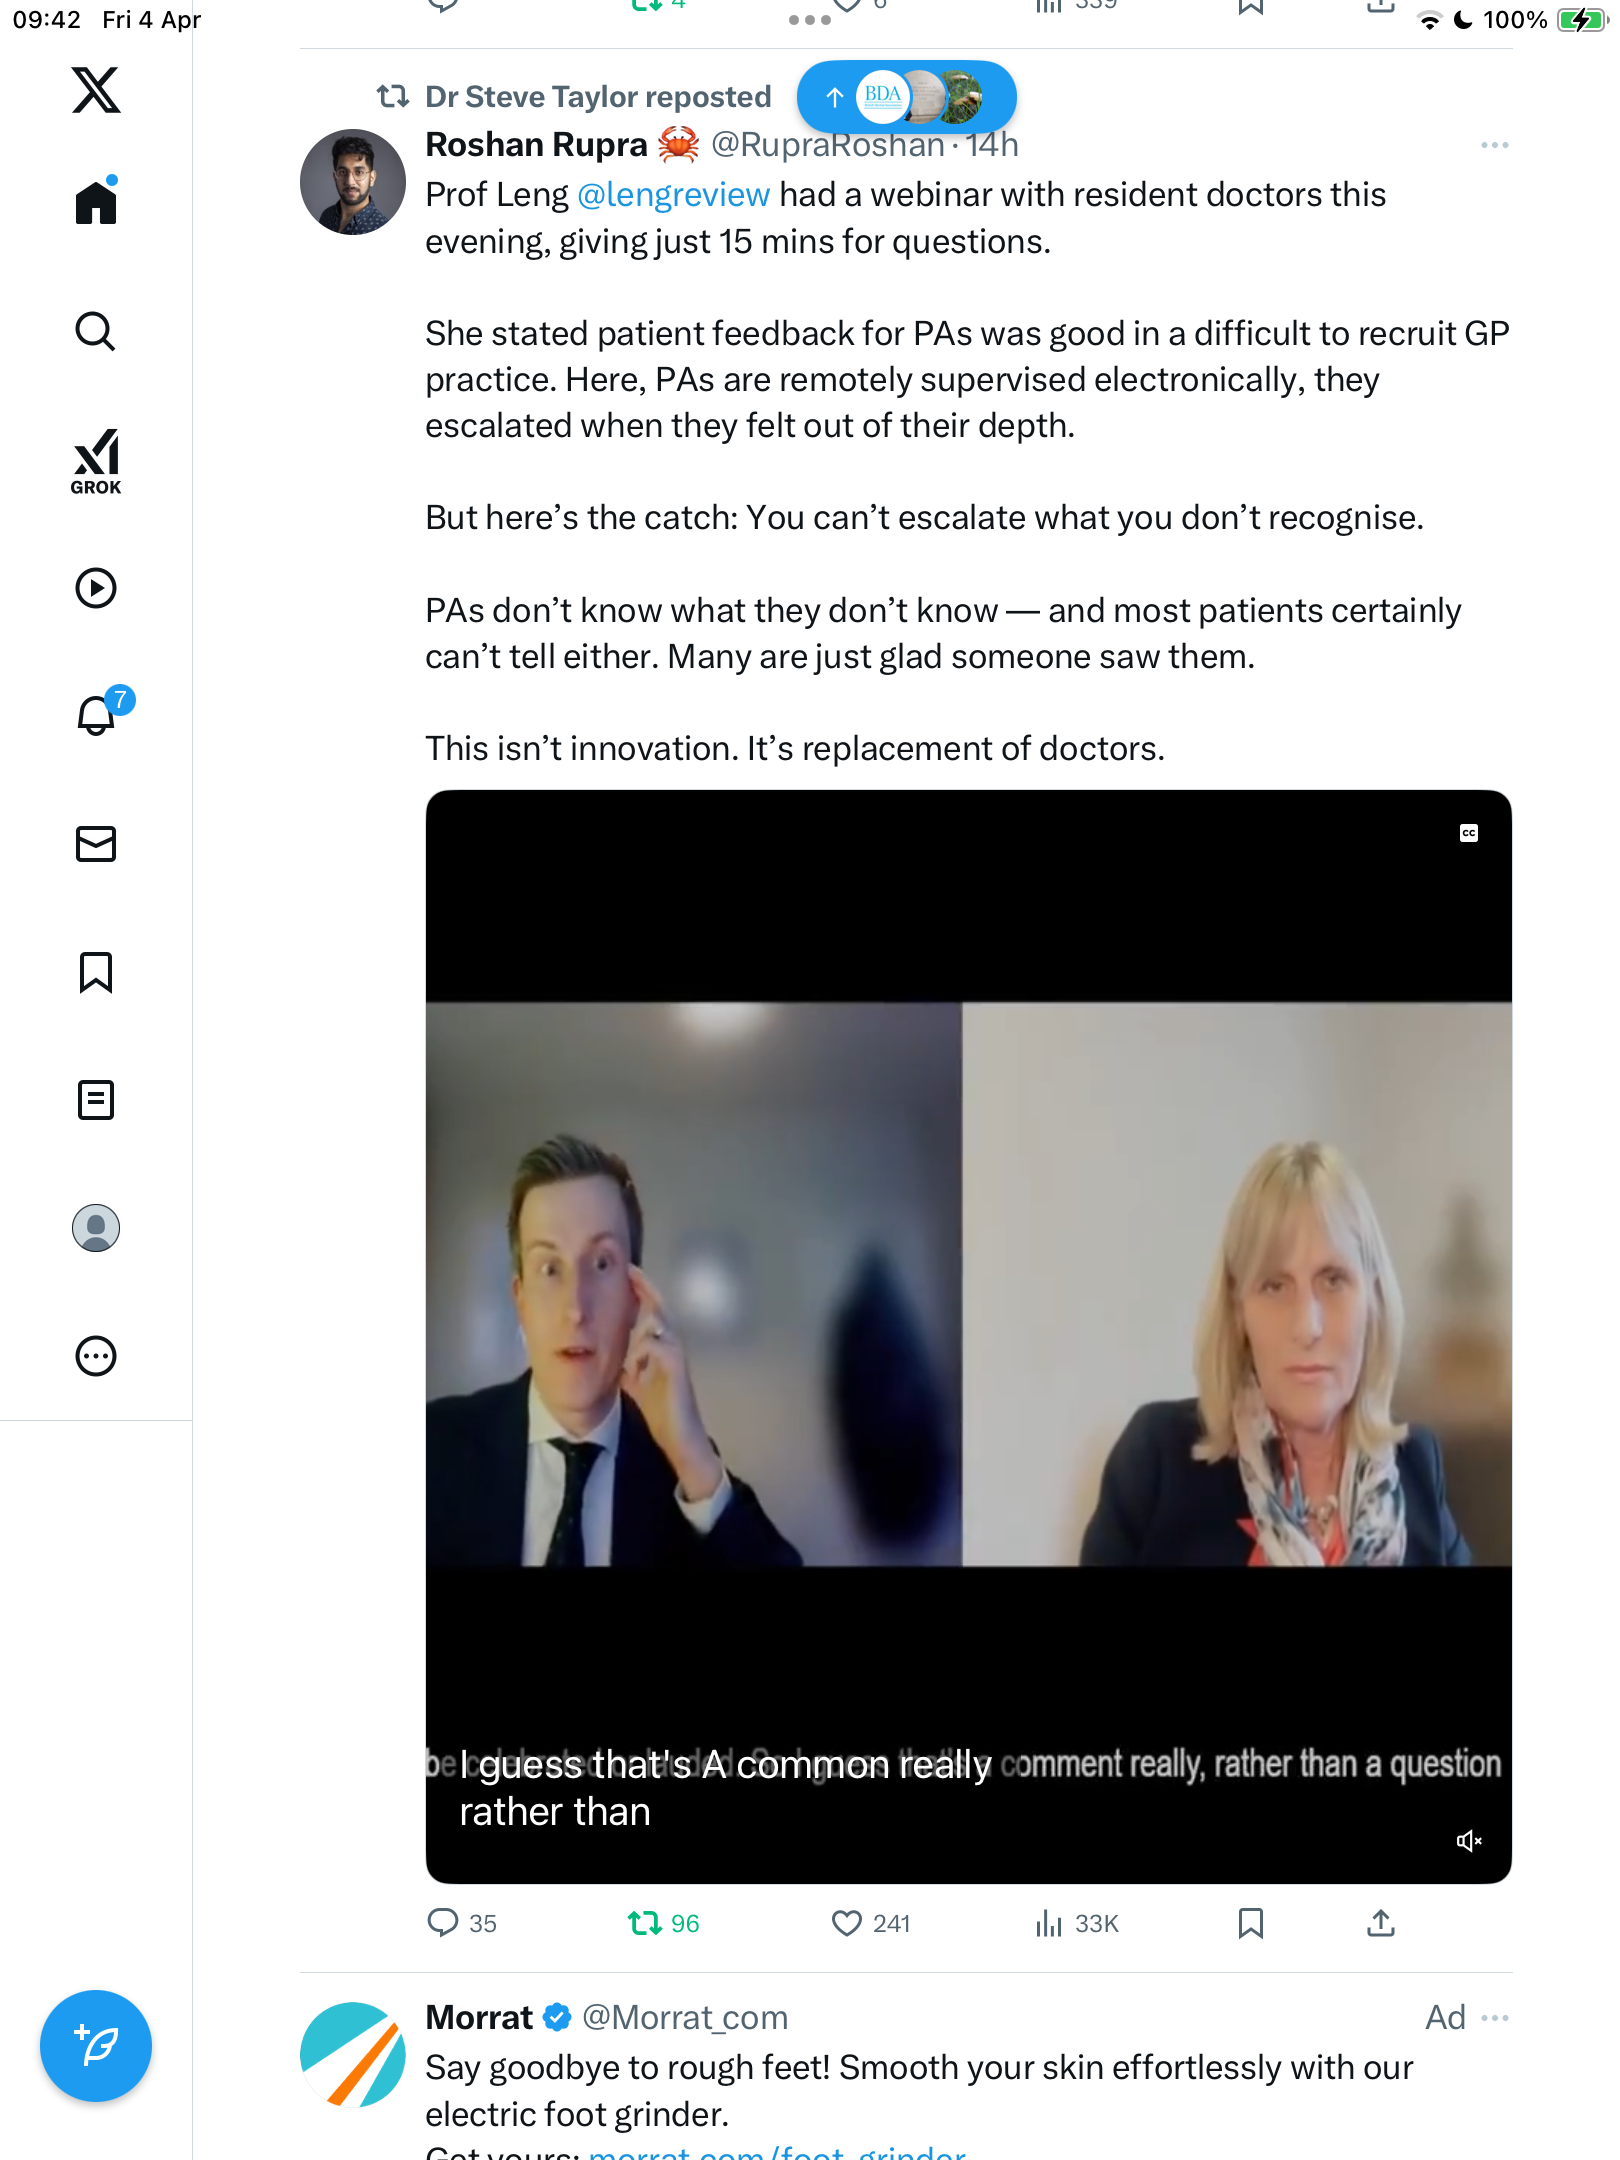Click the @lengreview mention link
Viewport: 1620px width, 2160px height.
pyautogui.click(x=674, y=194)
